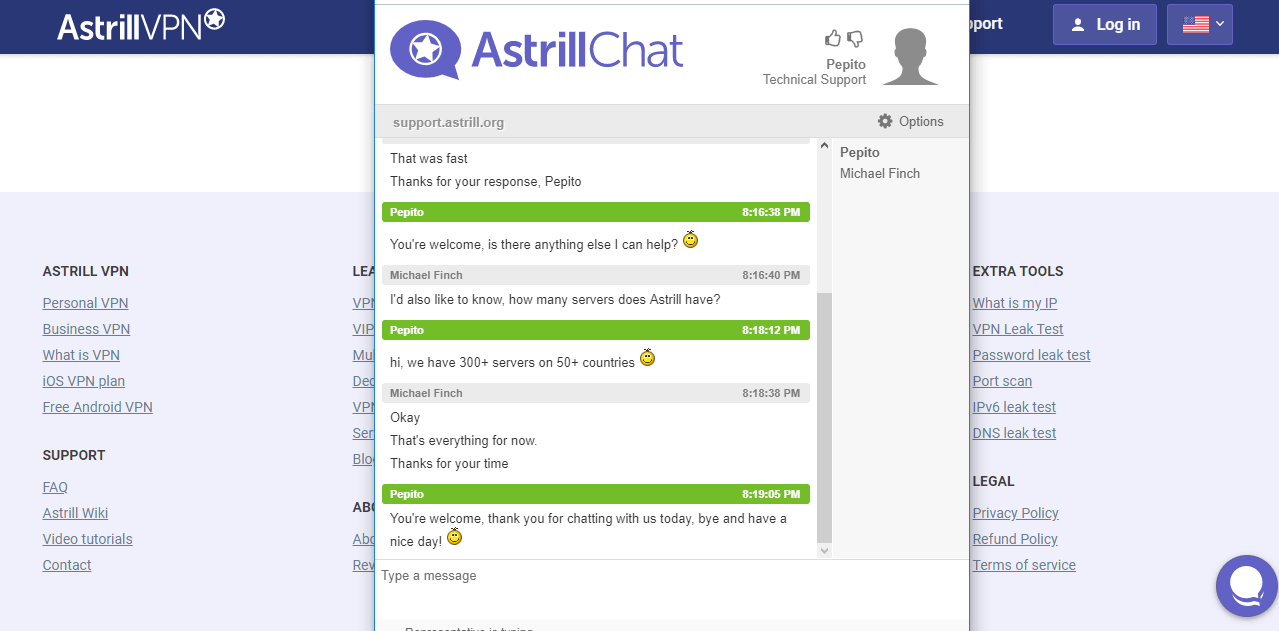Image resolution: width=1279 pixels, height=631 pixels.
Task: Open the Terms of service link
Action: click(1024, 565)
